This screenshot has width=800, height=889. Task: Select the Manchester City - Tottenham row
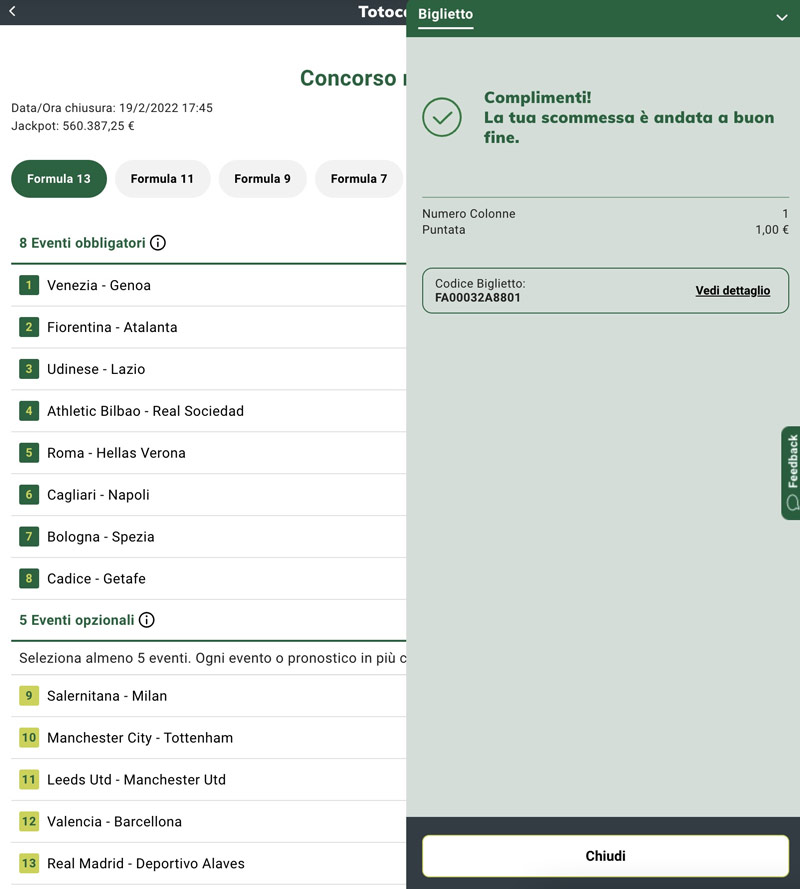140,738
